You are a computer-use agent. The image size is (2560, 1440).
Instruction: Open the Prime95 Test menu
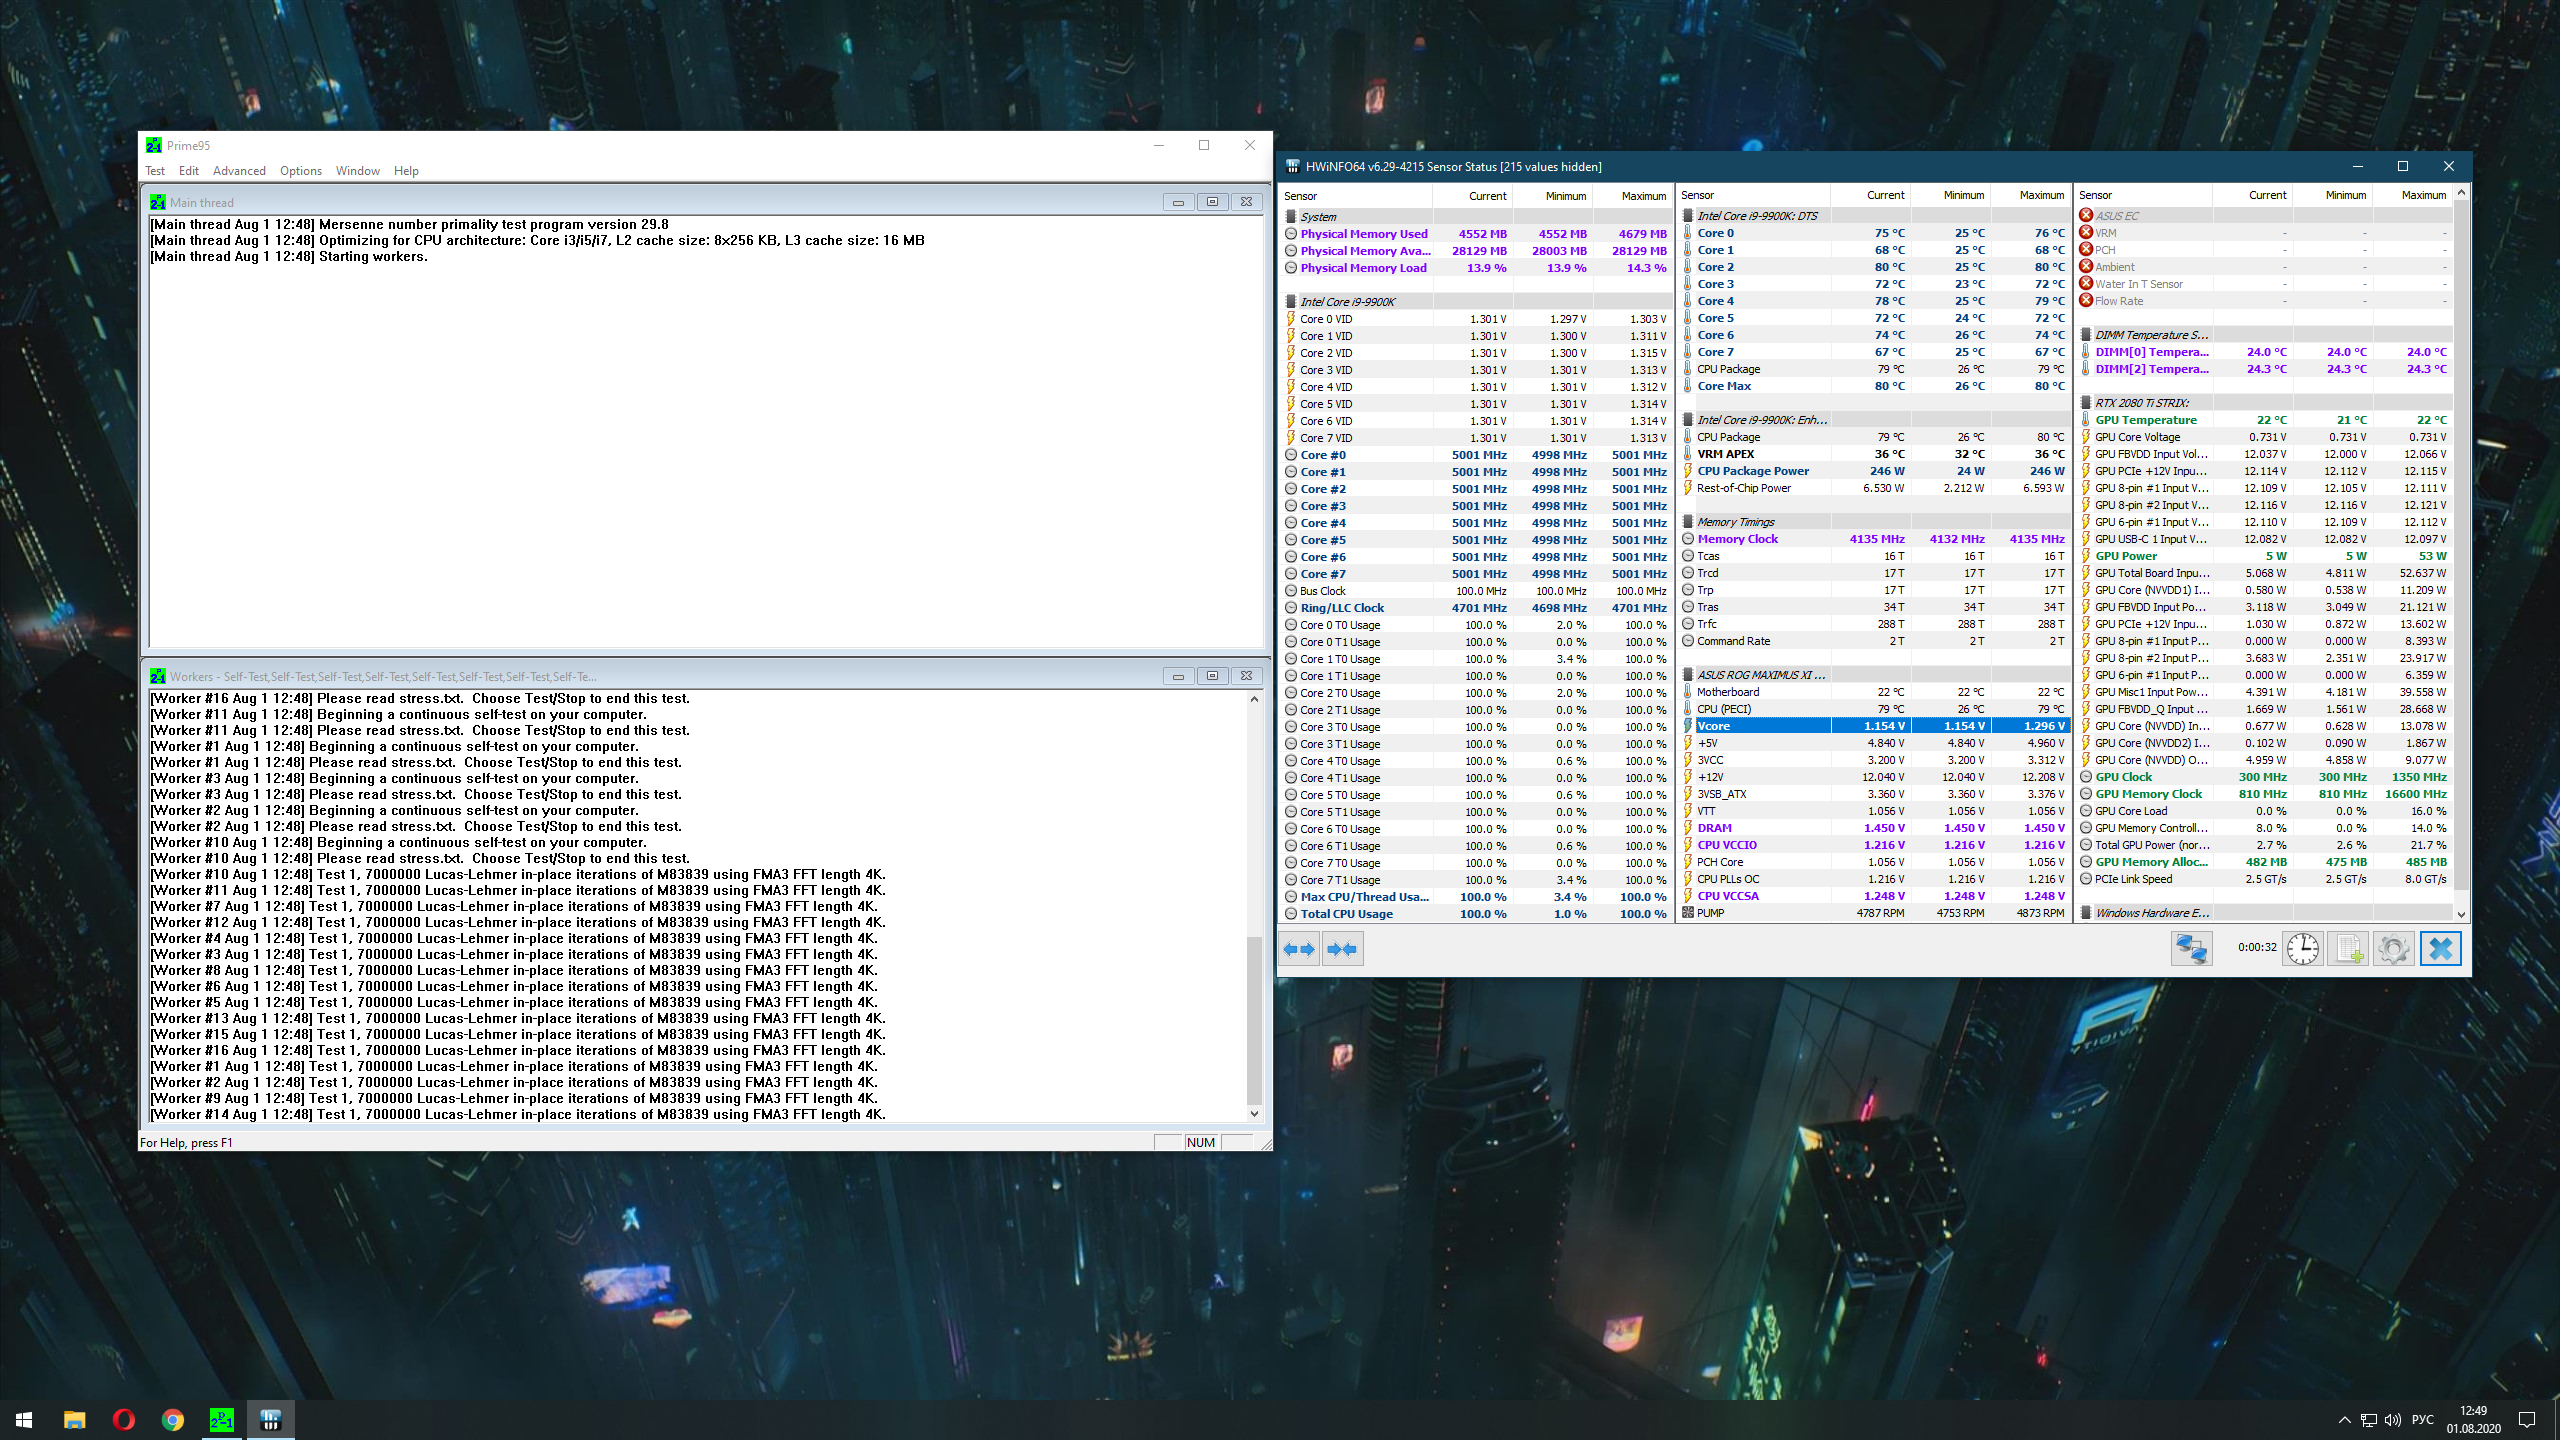[155, 171]
